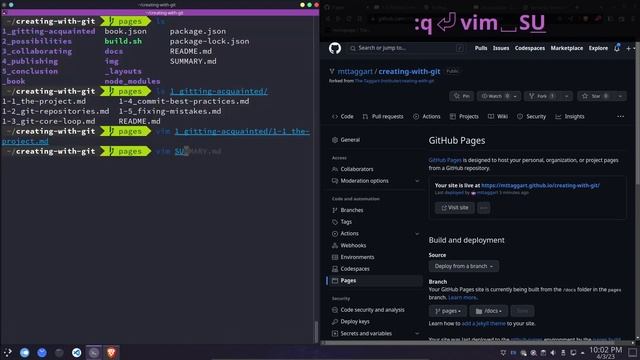
Task: Switch to the Code tab
Action: point(342,117)
